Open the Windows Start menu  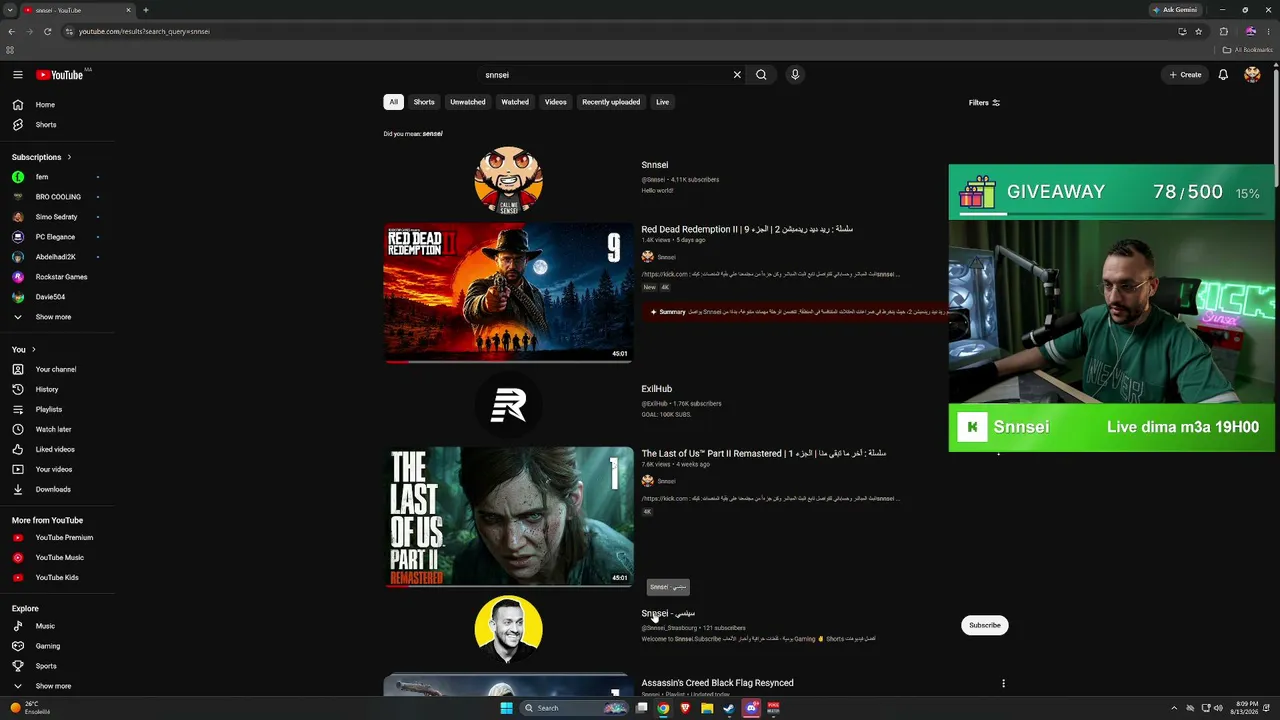[x=506, y=708]
